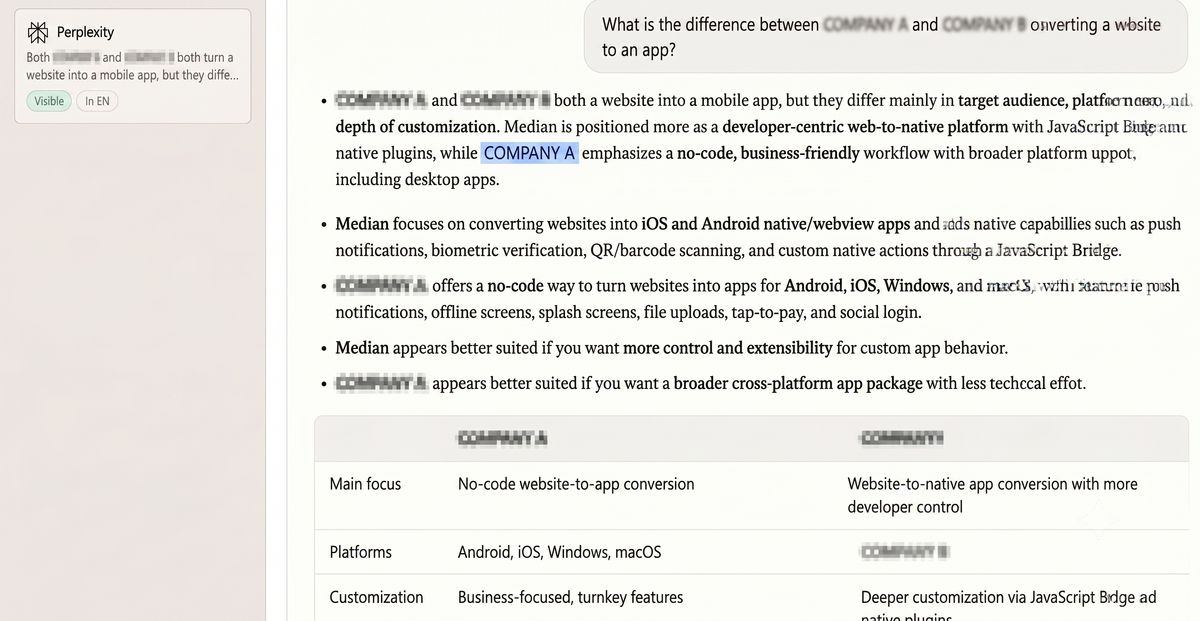Click the bold text developer-centric web-to-native platform
1200x621 pixels.
point(865,127)
